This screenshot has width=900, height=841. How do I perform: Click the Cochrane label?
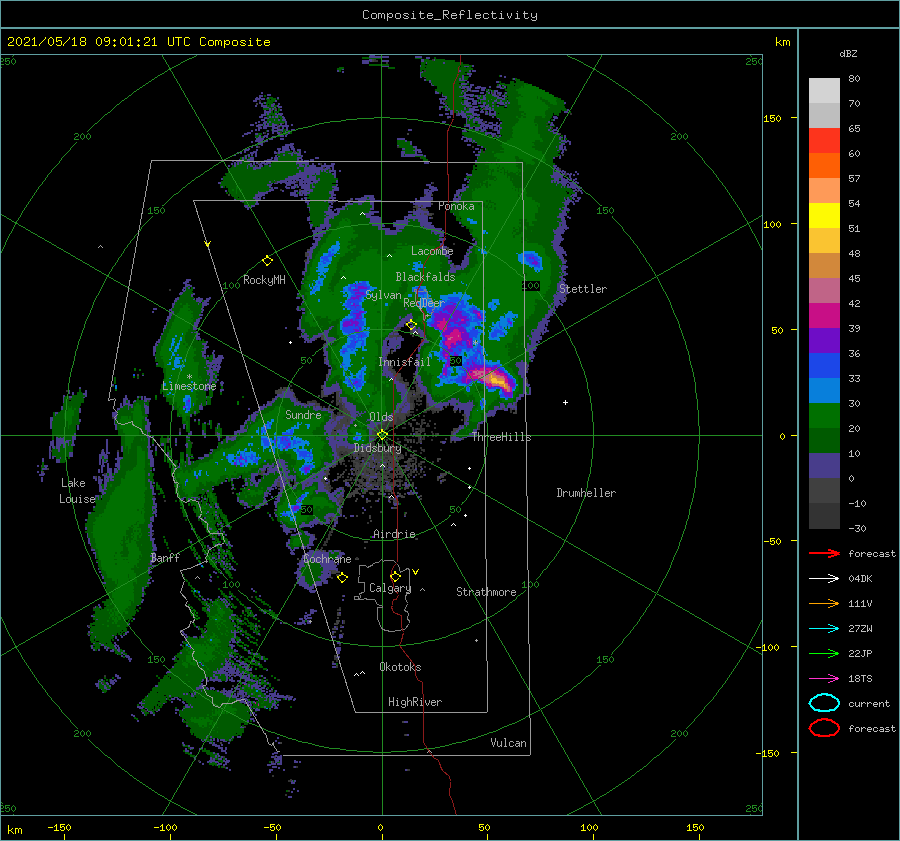(327, 559)
